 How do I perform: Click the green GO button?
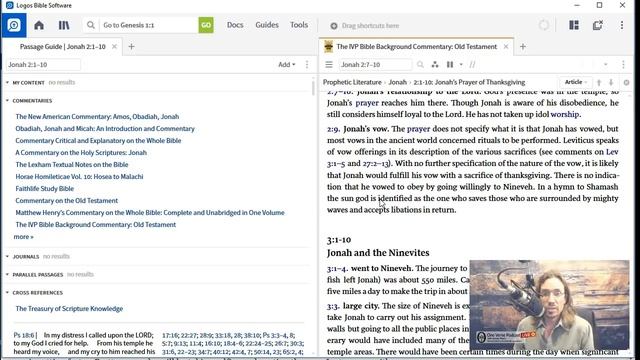pos(206,25)
